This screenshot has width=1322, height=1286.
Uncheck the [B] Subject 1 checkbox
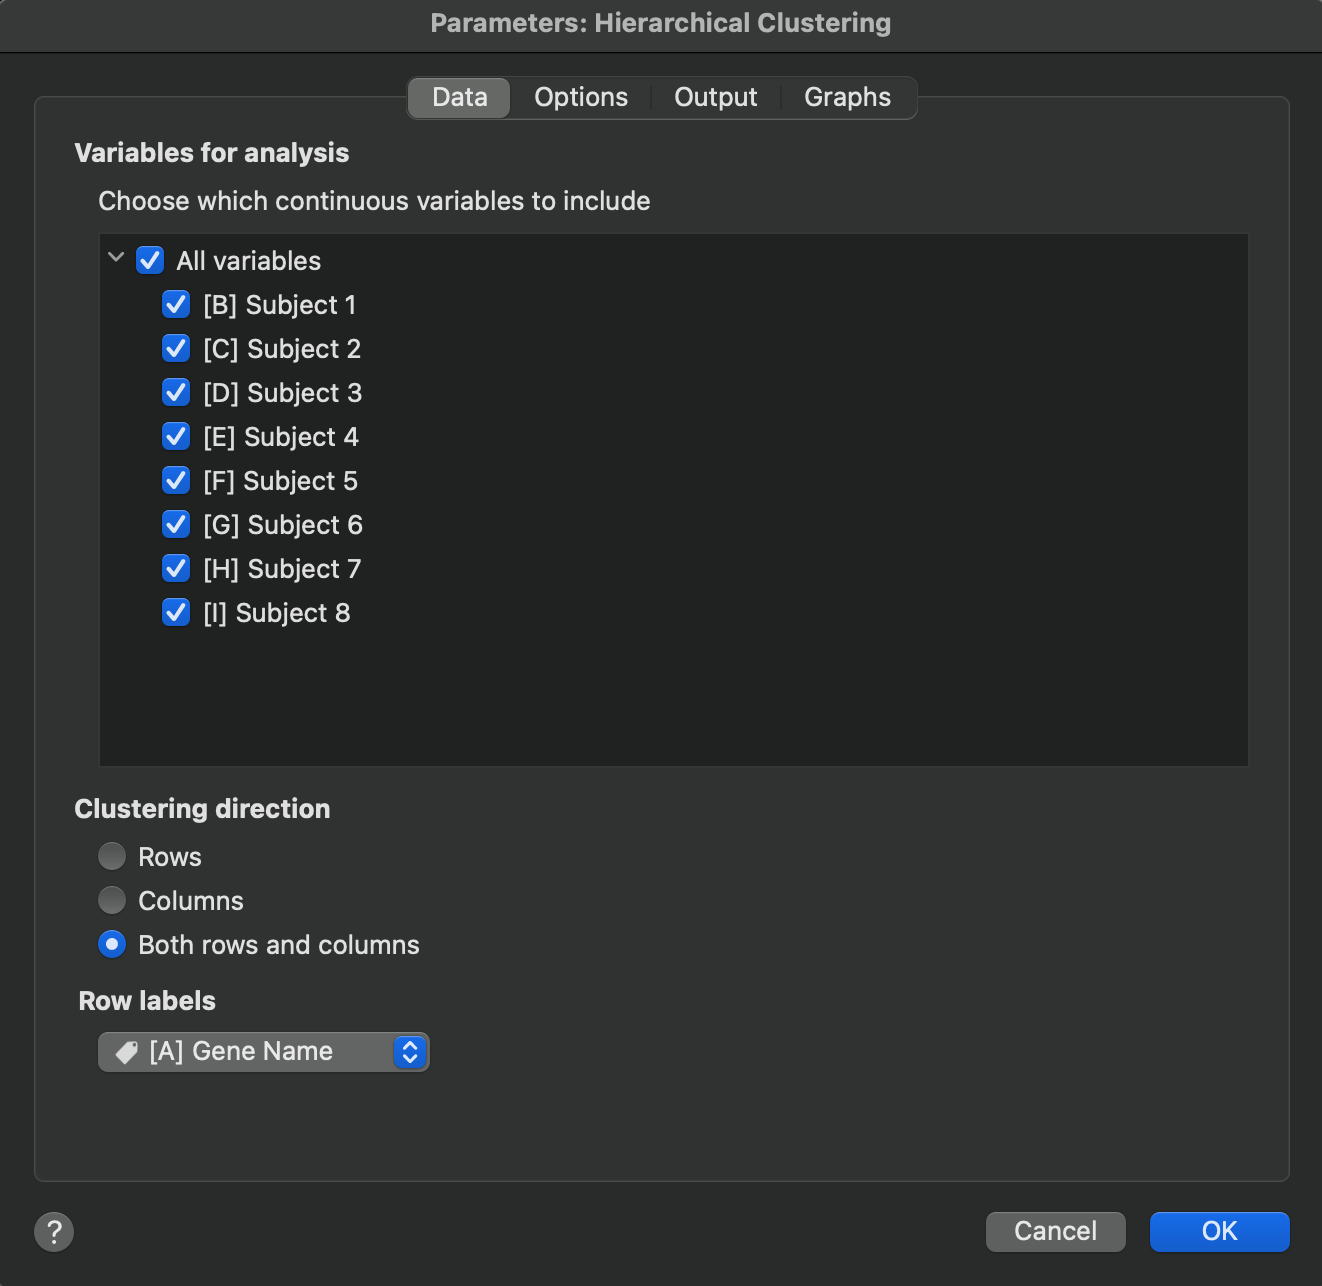tap(176, 305)
